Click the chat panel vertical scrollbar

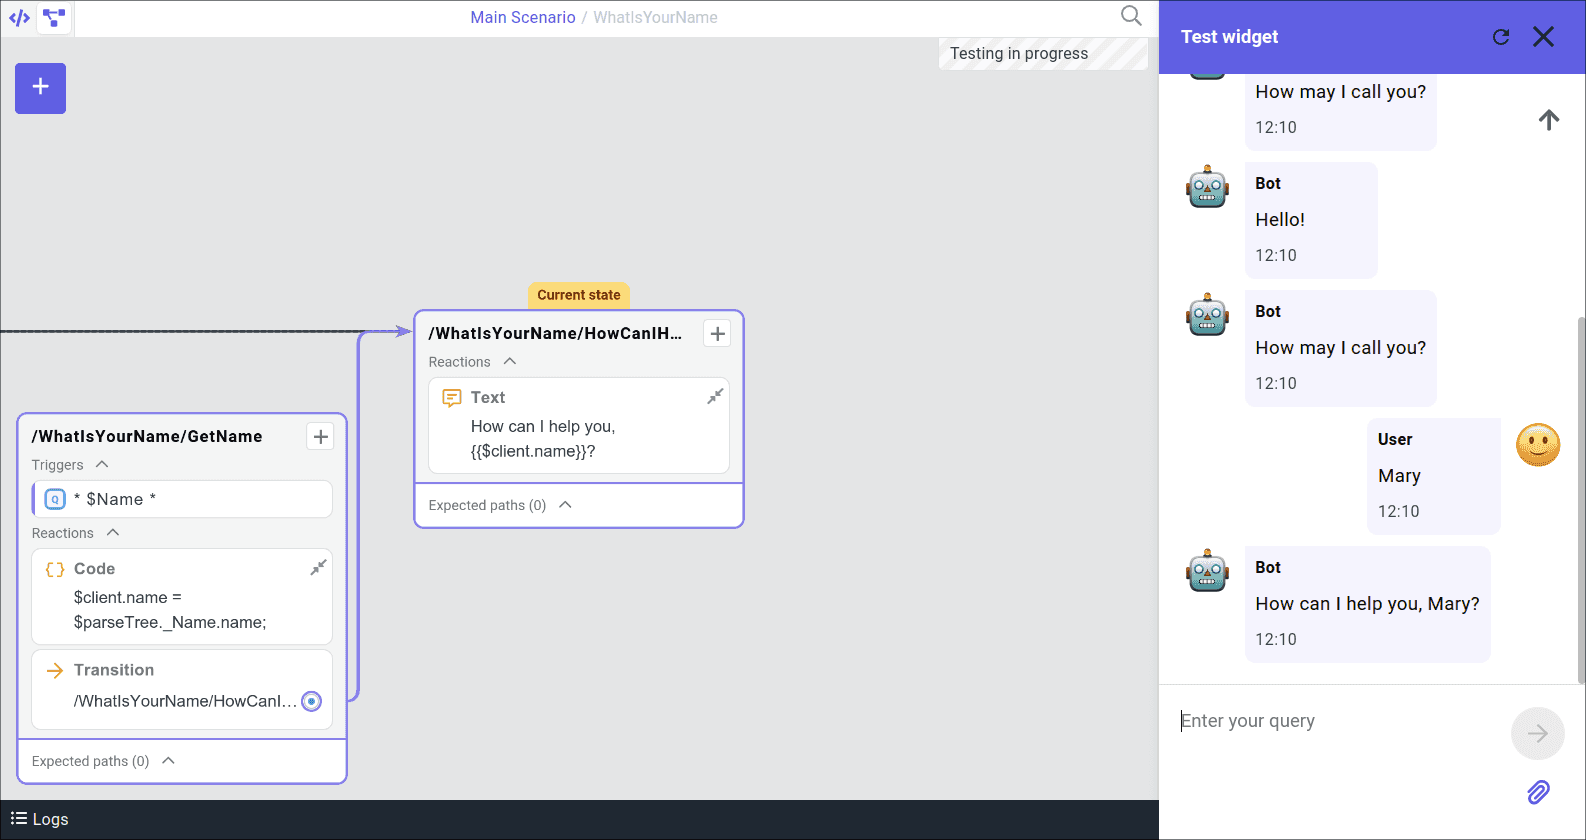pyautogui.click(x=1581, y=500)
